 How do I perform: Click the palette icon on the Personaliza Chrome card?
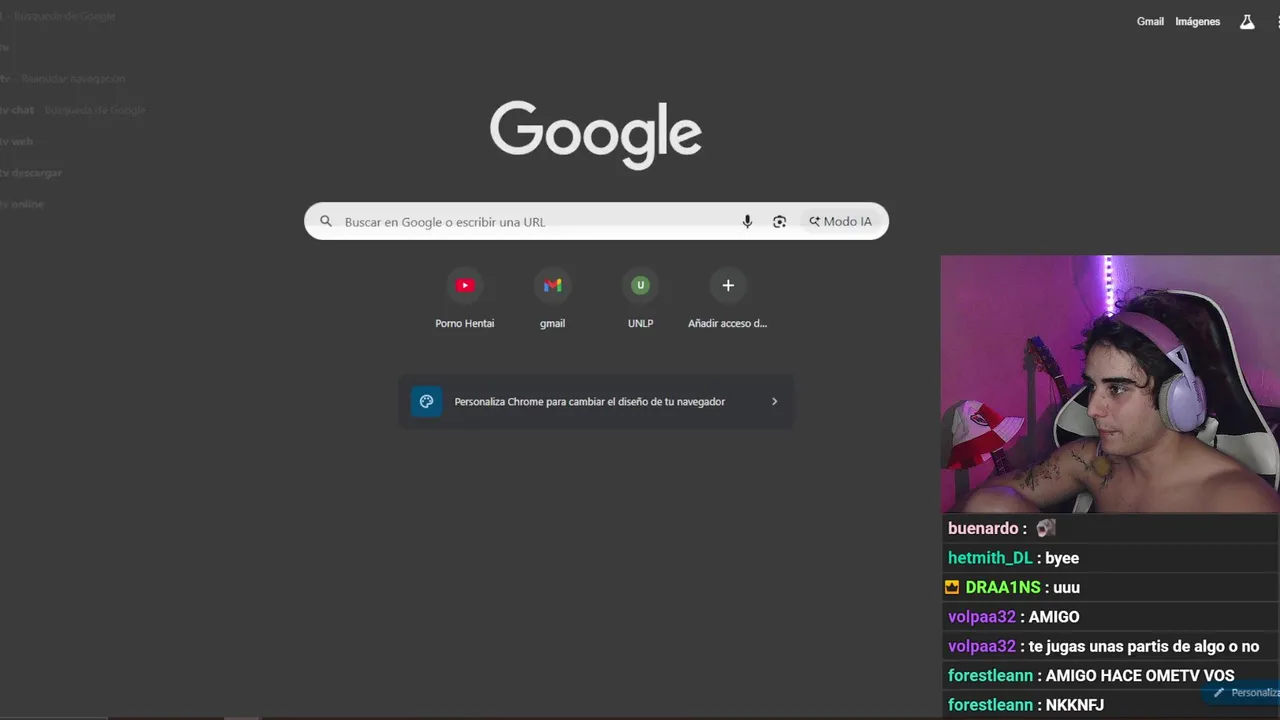tap(427, 402)
